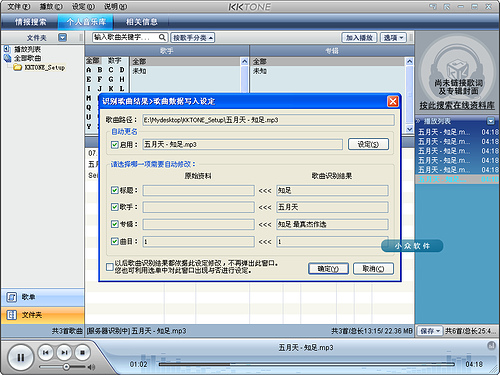Filter artists by letter A
Screen dimensions: 500x375
pos(89,70)
